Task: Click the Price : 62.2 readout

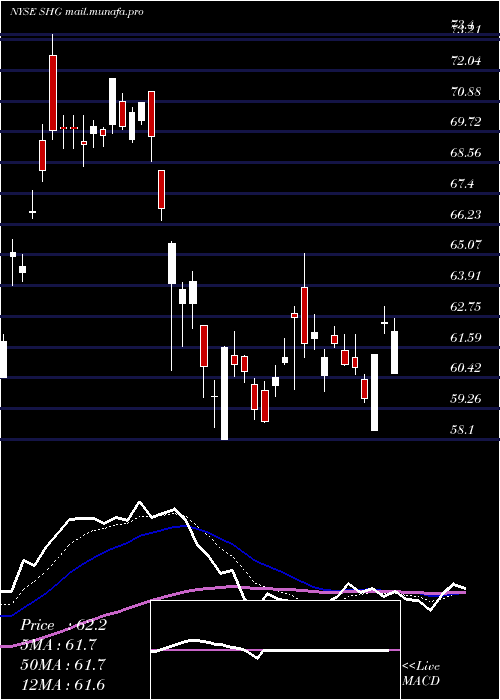Action: tap(63, 625)
